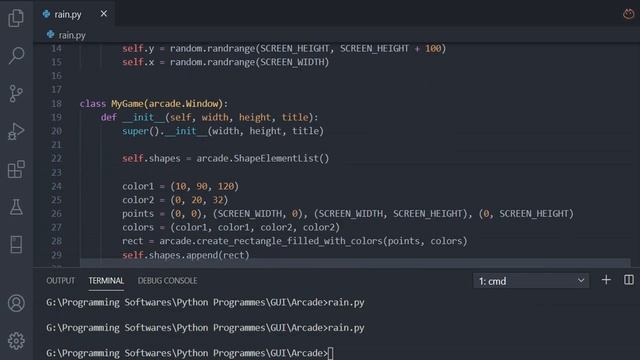Click 'self.x = random.randrange(SCREEN_WIDTH)' line
This screenshot has height=360, width=640.
(225, 62)
